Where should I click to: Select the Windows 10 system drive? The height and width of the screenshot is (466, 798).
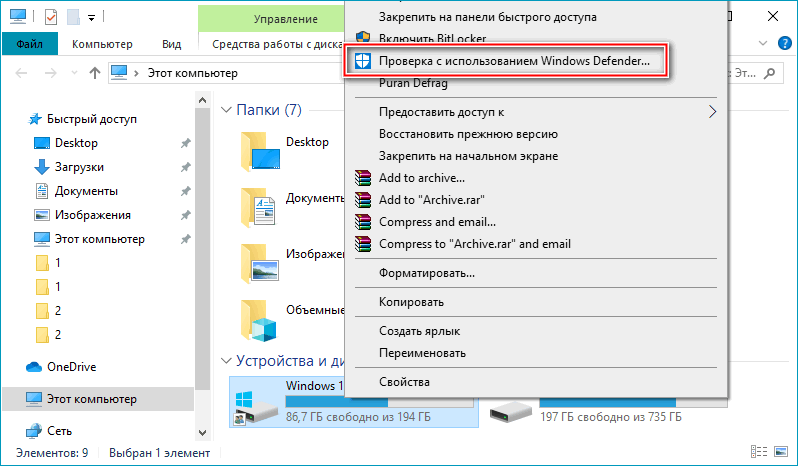pyautogui.click(x=354, y=402)
